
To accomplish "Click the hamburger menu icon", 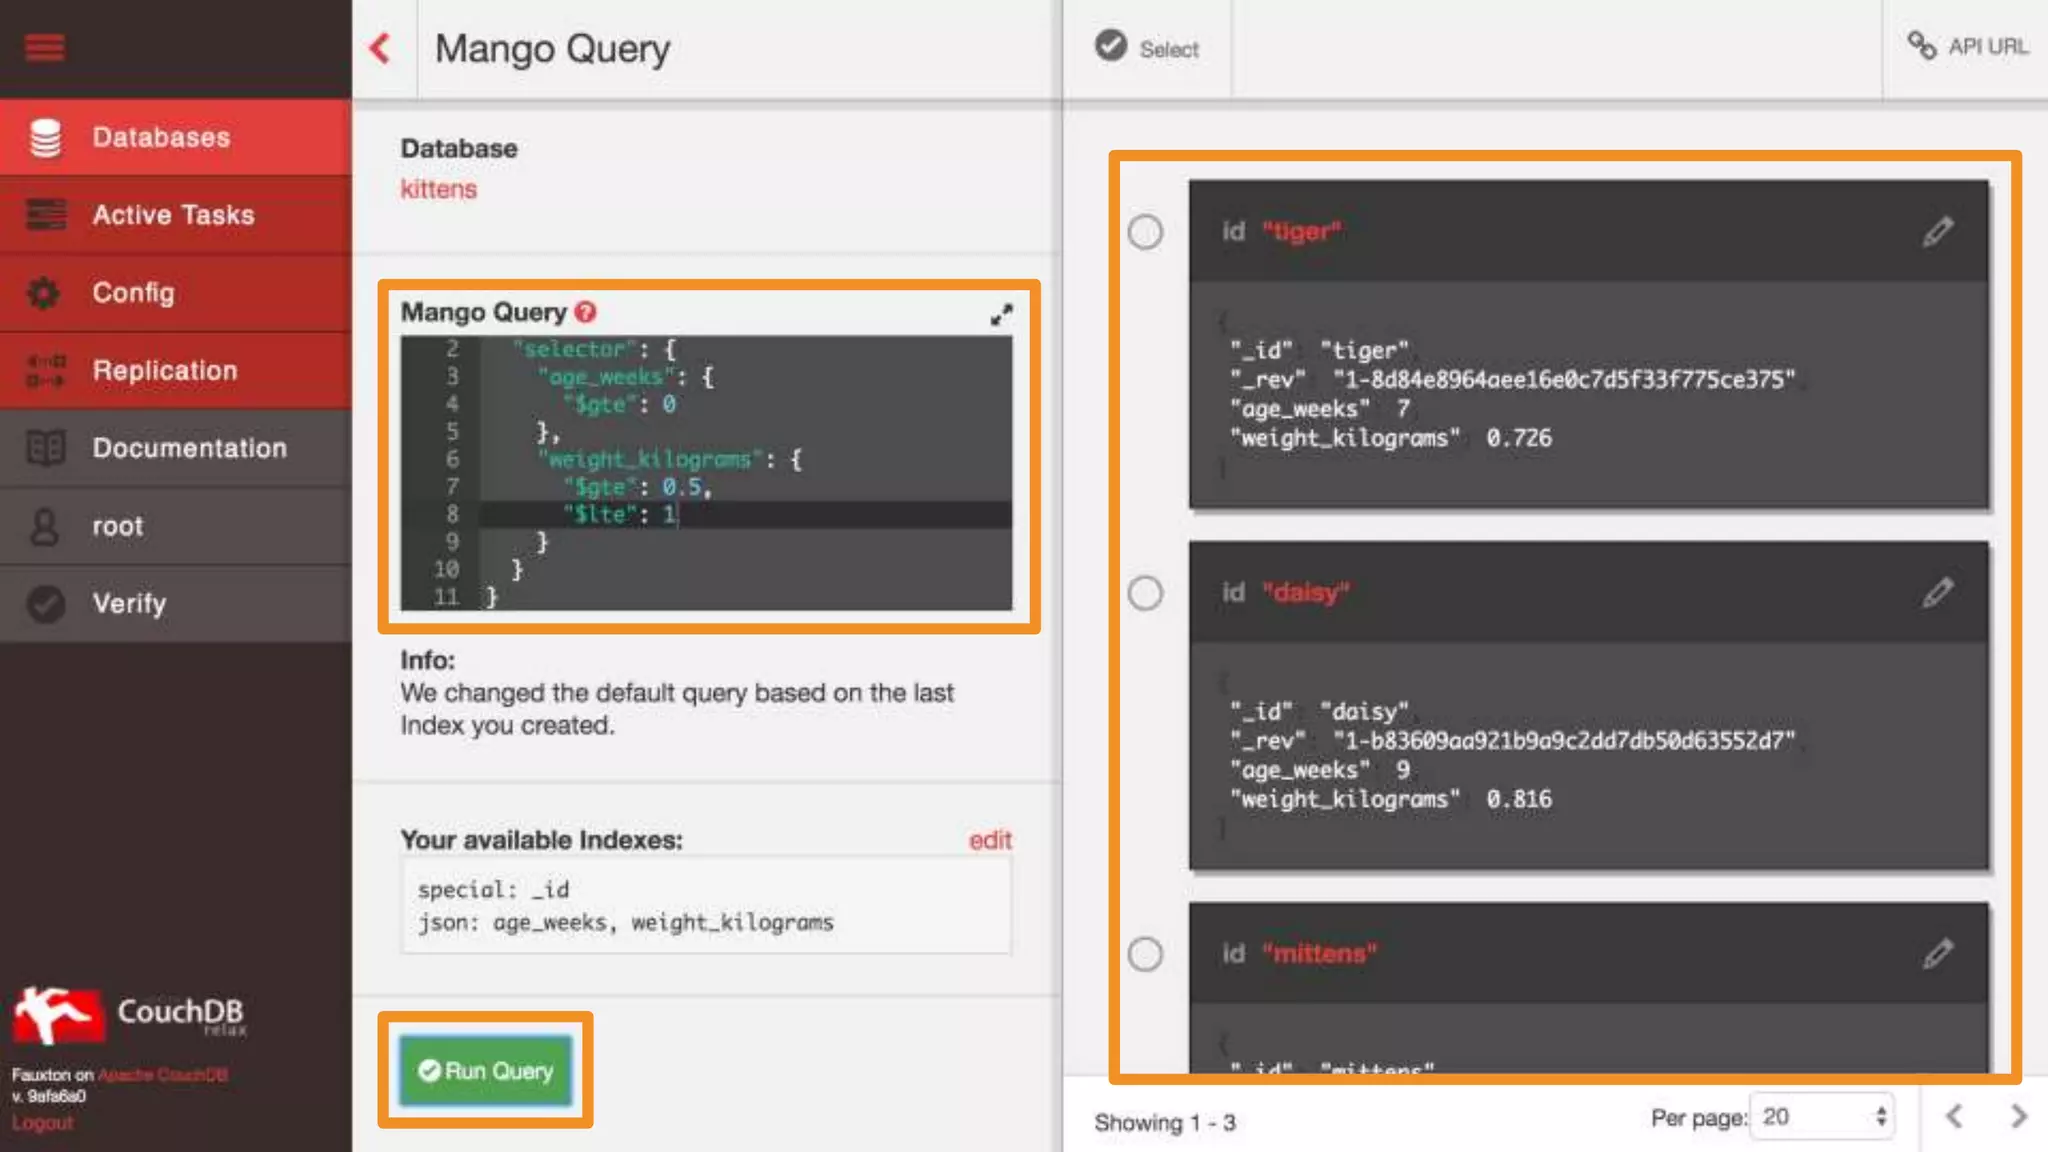I will 44,47.
